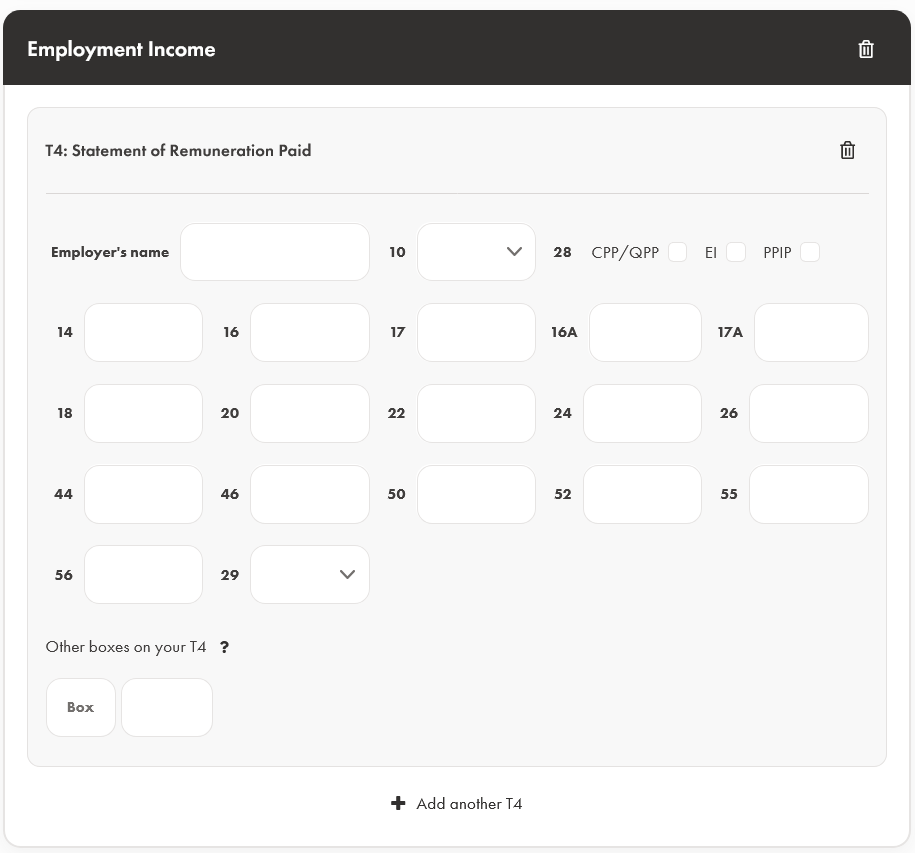The height and width of the screenshot is (853, 915).
Task: Select the box 52 input field
Action: 642,494
